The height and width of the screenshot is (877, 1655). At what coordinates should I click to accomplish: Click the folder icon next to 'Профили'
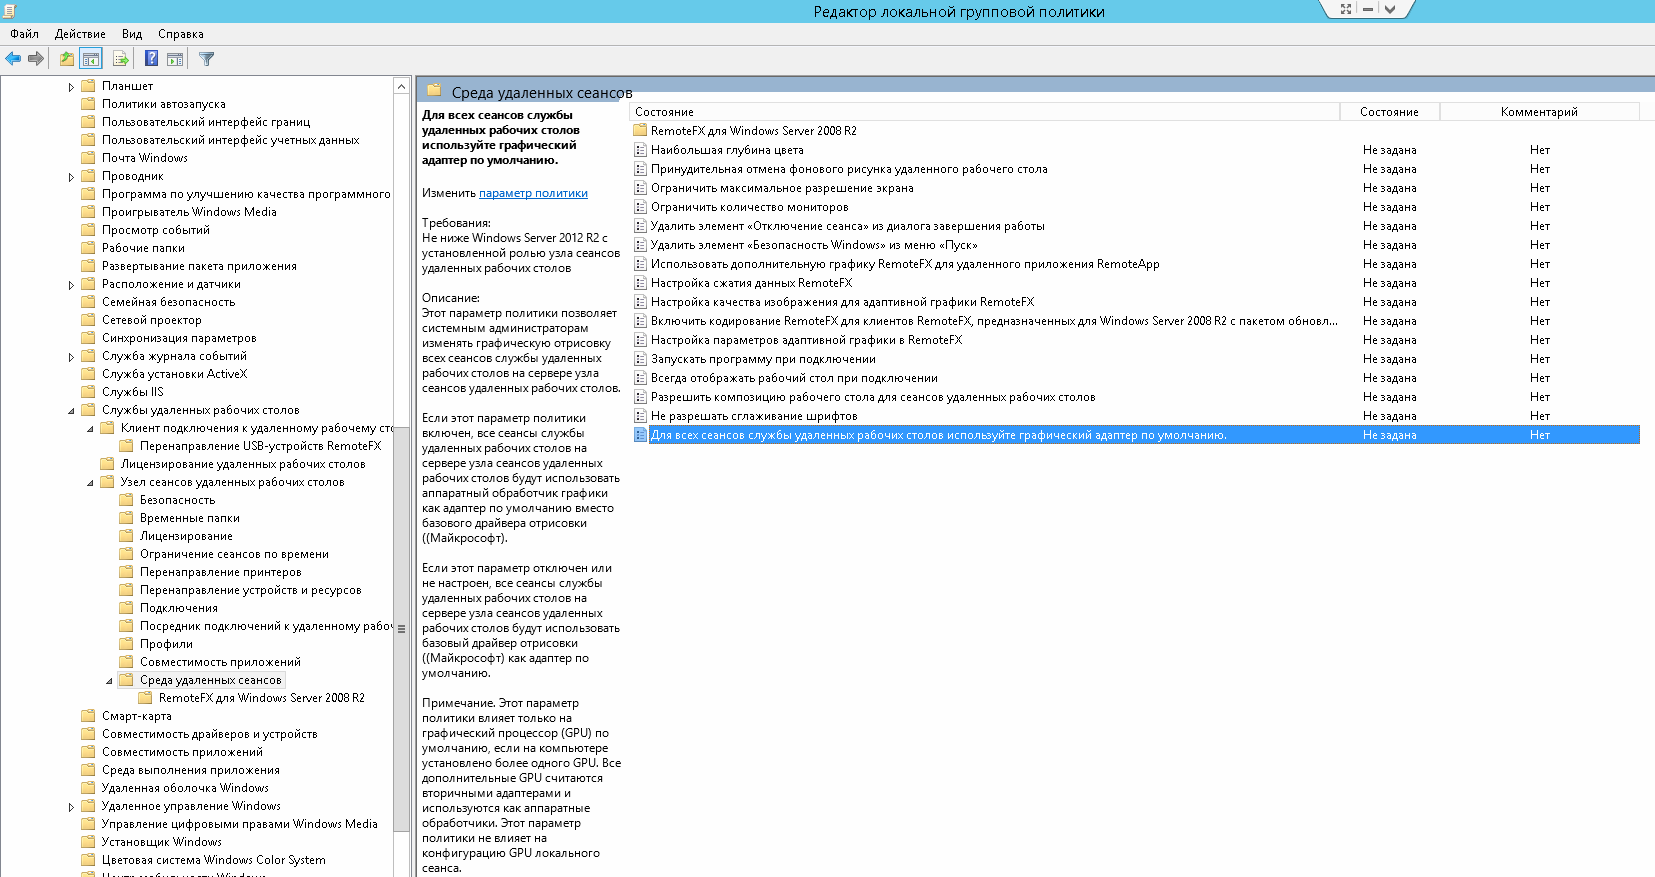[x=126, y=643]
